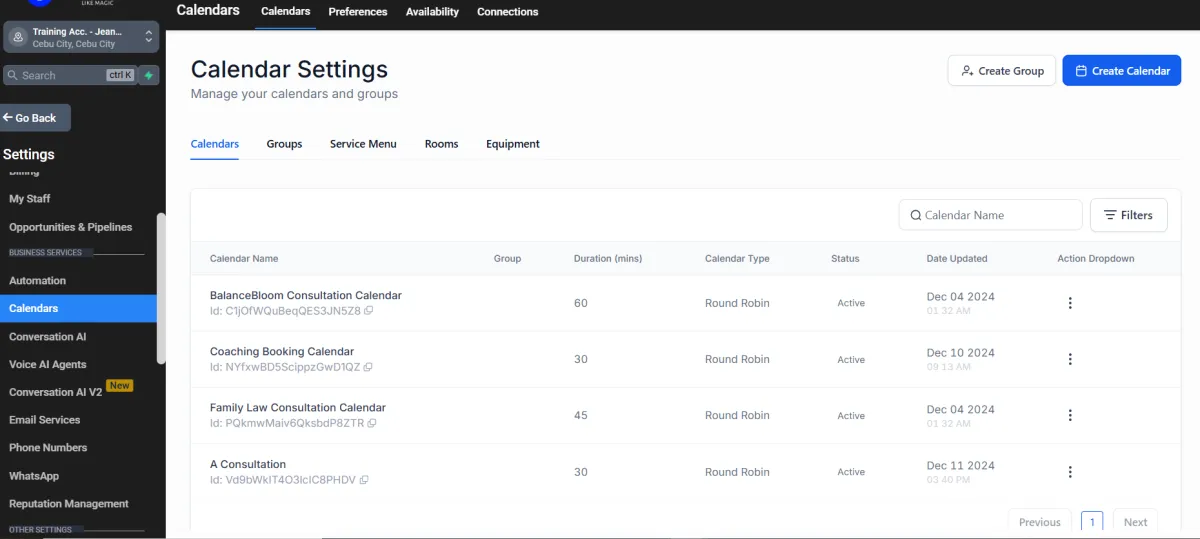Click page 1 in the pagination
This screenshot has width=1200, height=539.
point(1092,522)
